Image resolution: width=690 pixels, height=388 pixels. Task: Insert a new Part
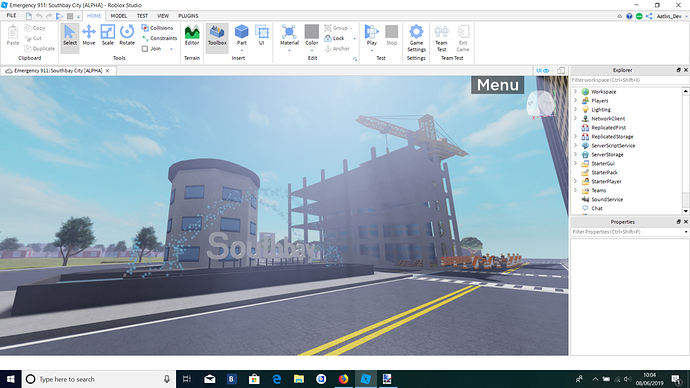coord(242,35)
